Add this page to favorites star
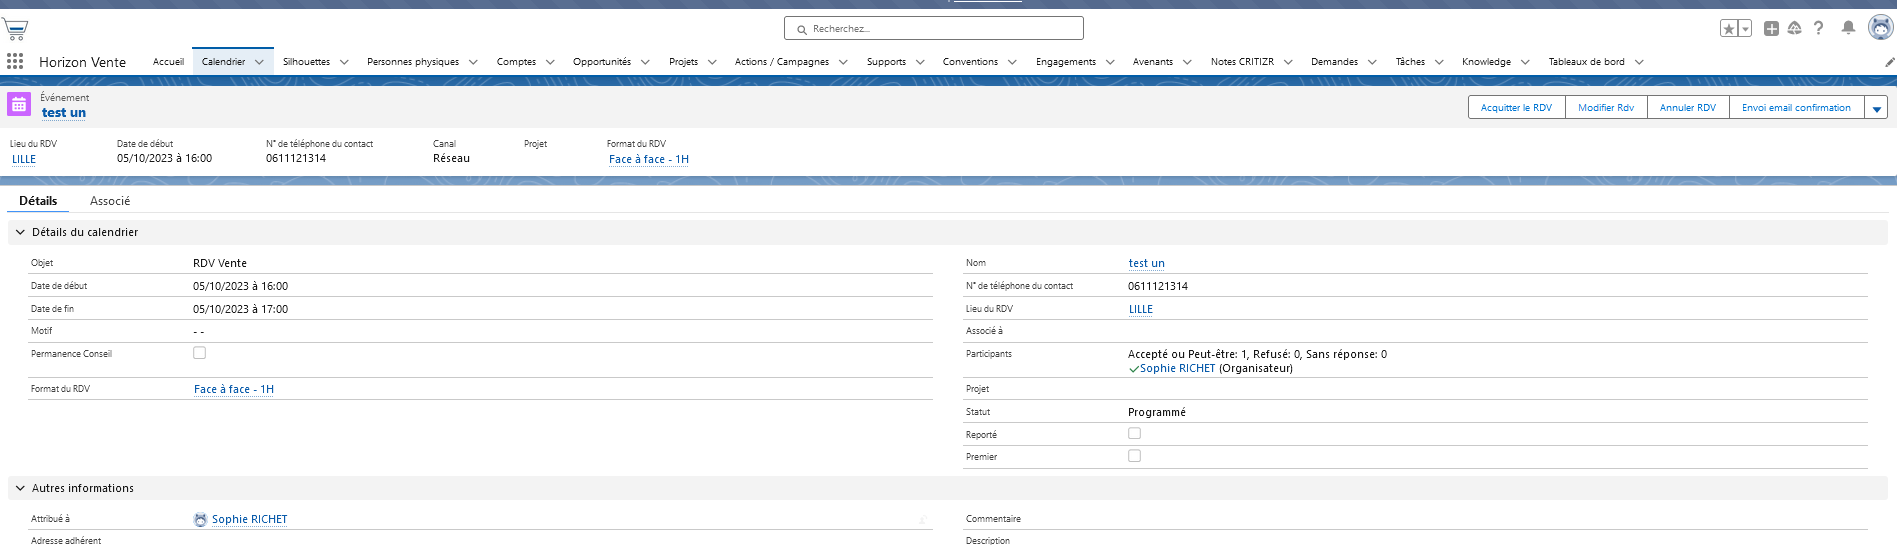The width and height of the screenshot is (1897, 547). pyautogui.click(x=1728, y=29)
